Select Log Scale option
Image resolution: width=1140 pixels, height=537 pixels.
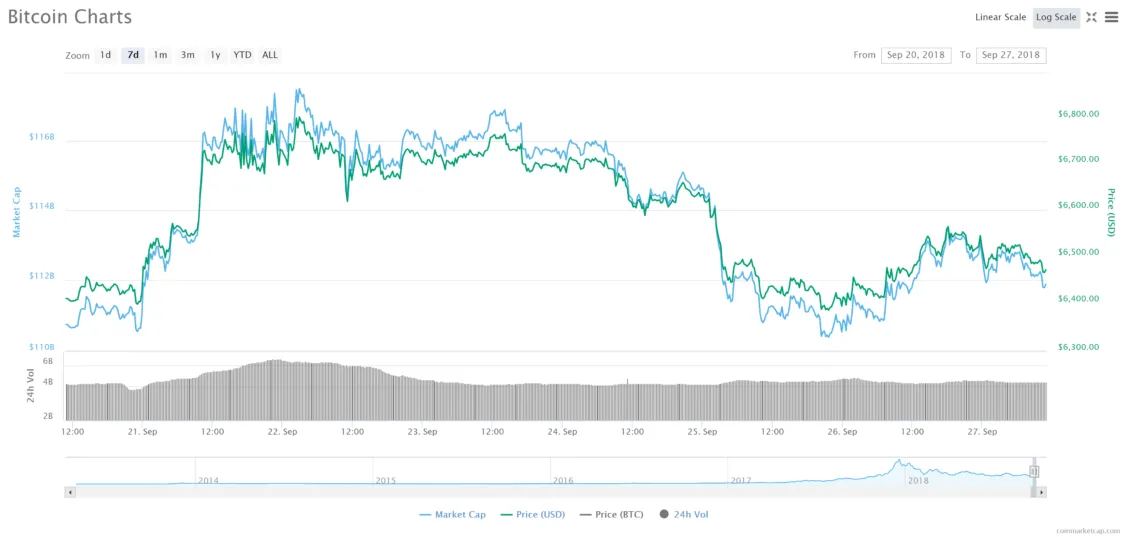coord(1056,17)
